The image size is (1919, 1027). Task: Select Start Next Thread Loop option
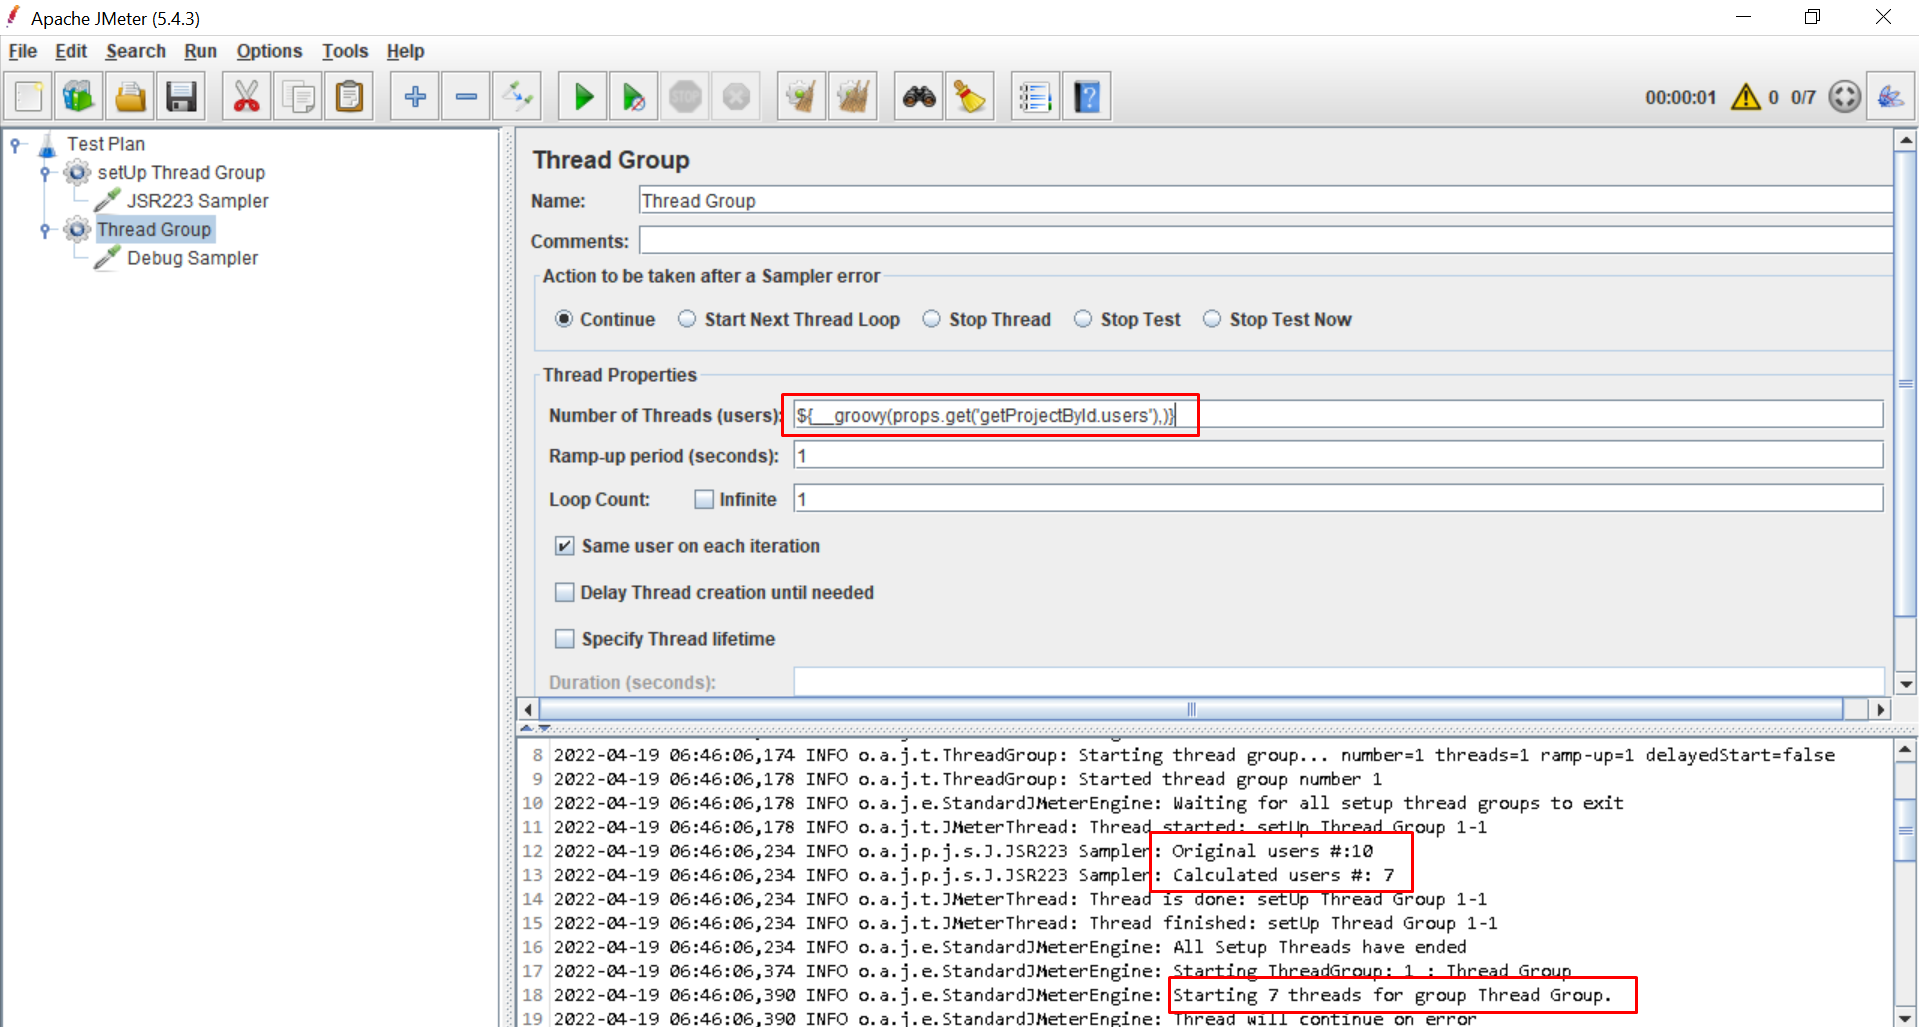687,319
